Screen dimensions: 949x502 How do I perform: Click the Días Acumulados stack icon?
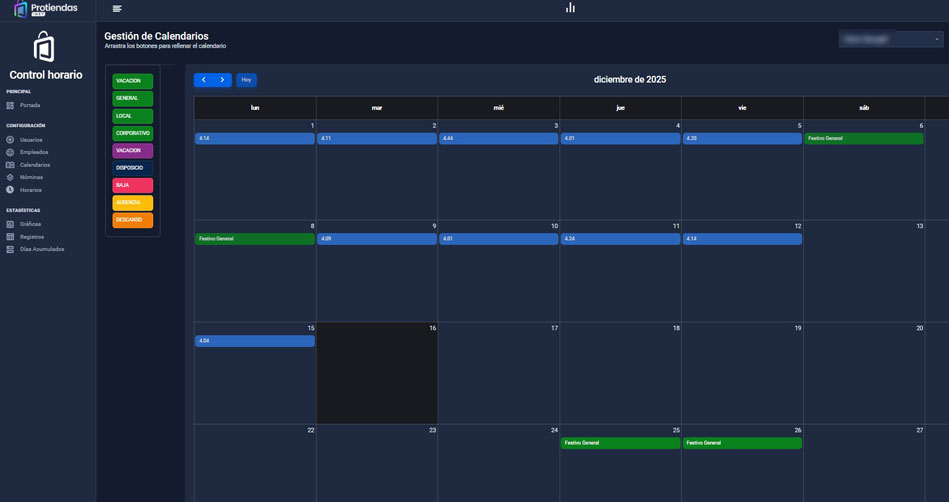(x=10, y=249)
